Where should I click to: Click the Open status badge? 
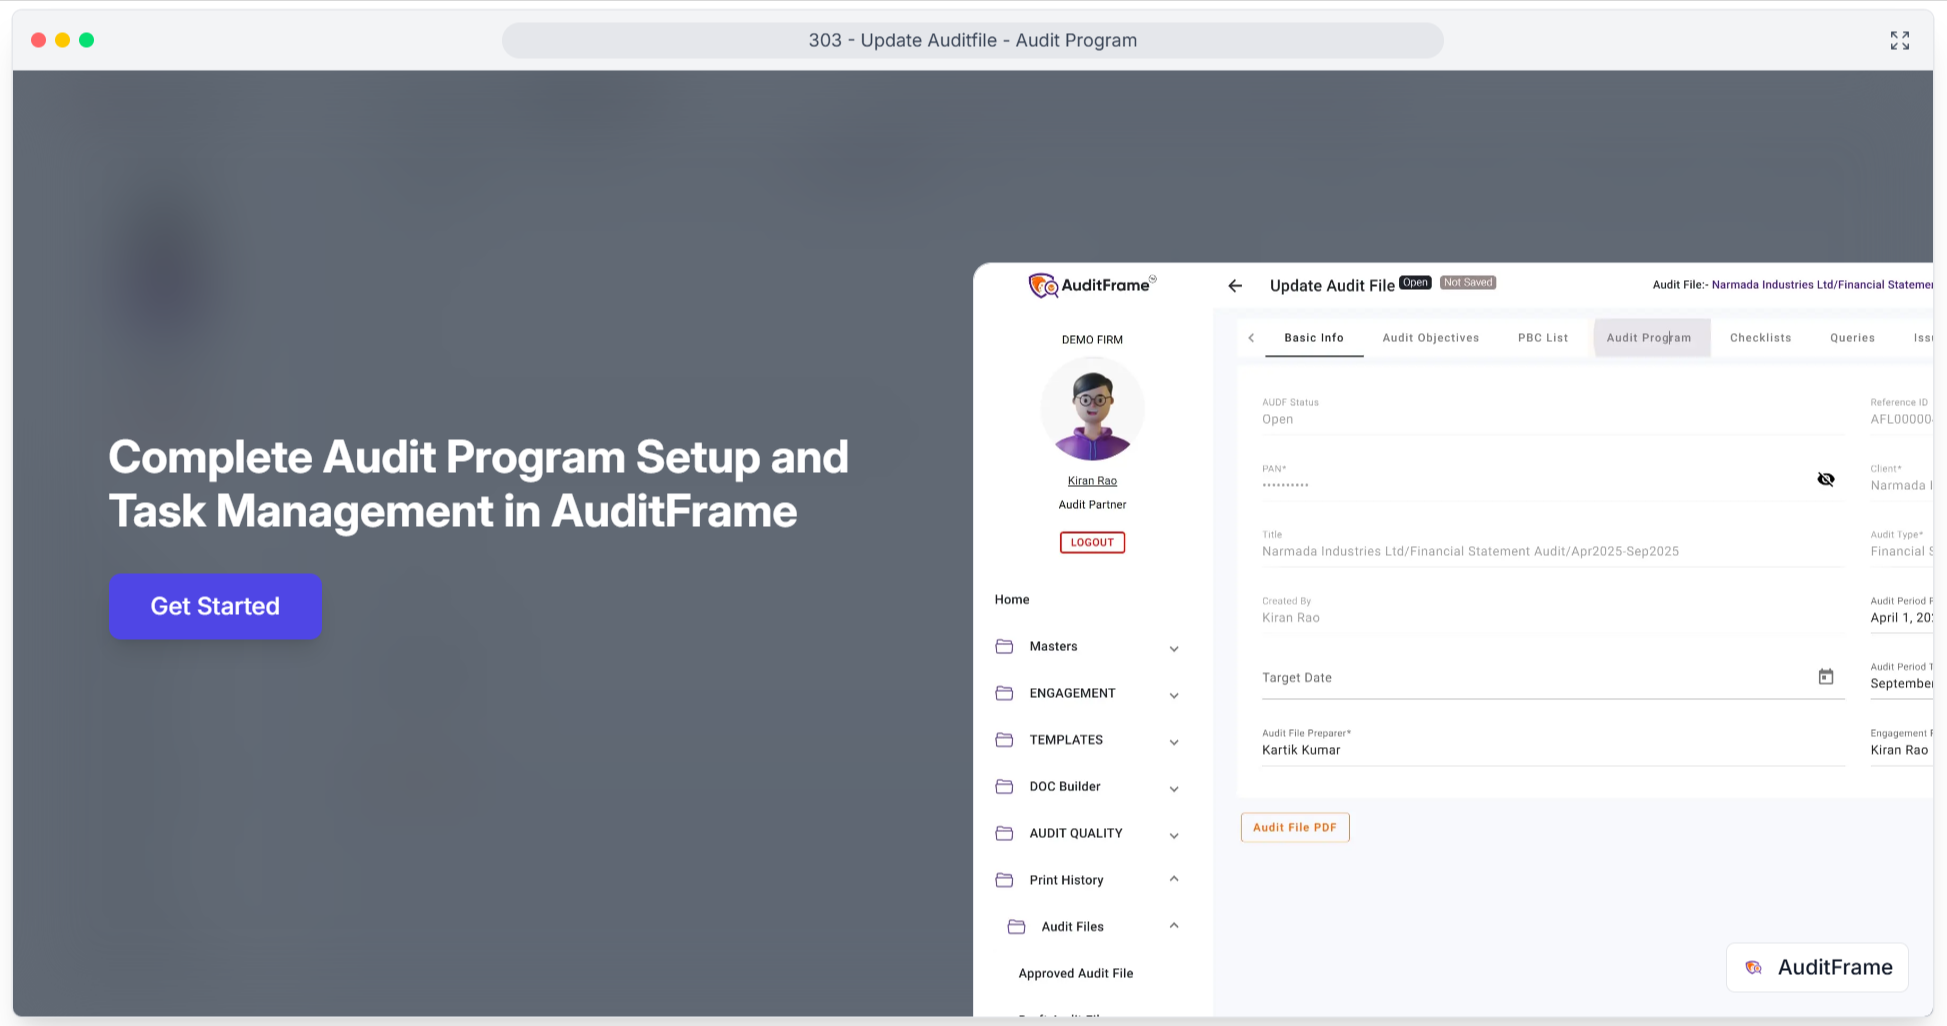1415,282
